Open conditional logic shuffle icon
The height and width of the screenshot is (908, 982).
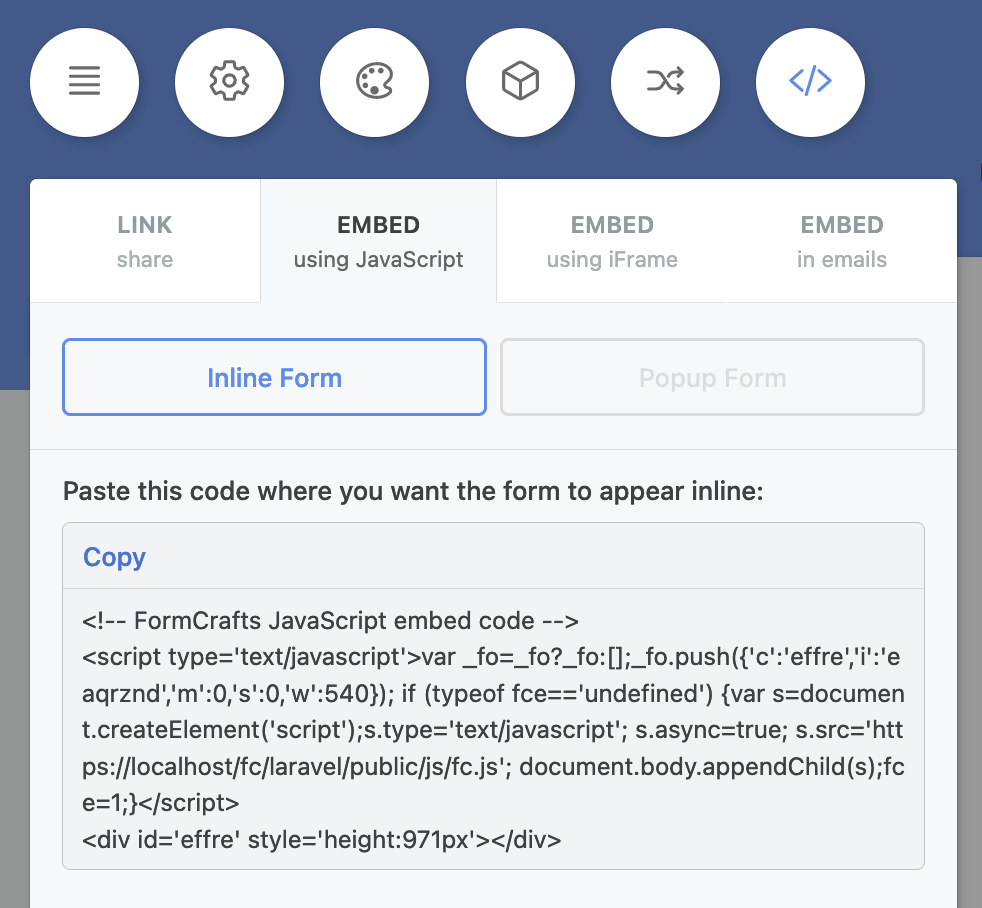click(665, 82)
